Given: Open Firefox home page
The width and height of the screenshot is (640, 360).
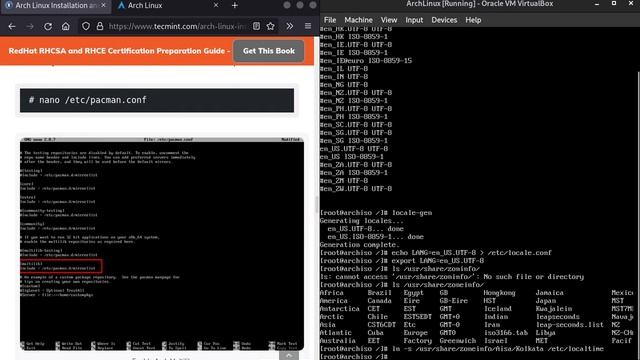Looking at the screenshot, I should [66, 27].
